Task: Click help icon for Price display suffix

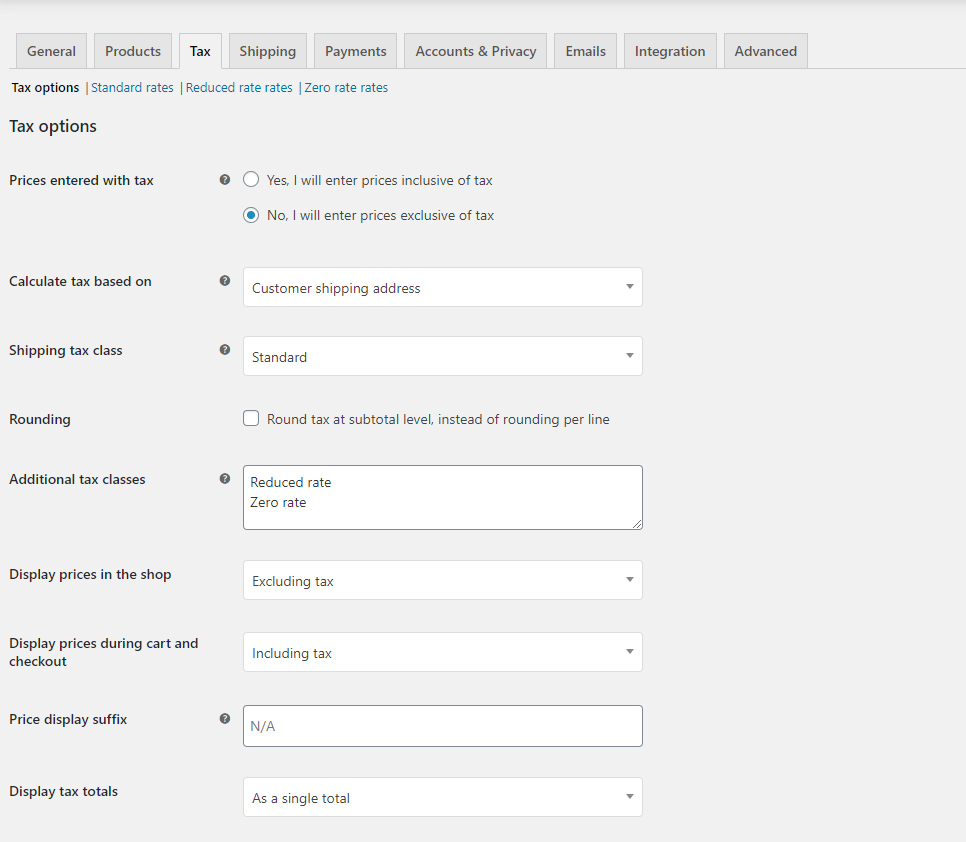Action: (x=225, y=719)
